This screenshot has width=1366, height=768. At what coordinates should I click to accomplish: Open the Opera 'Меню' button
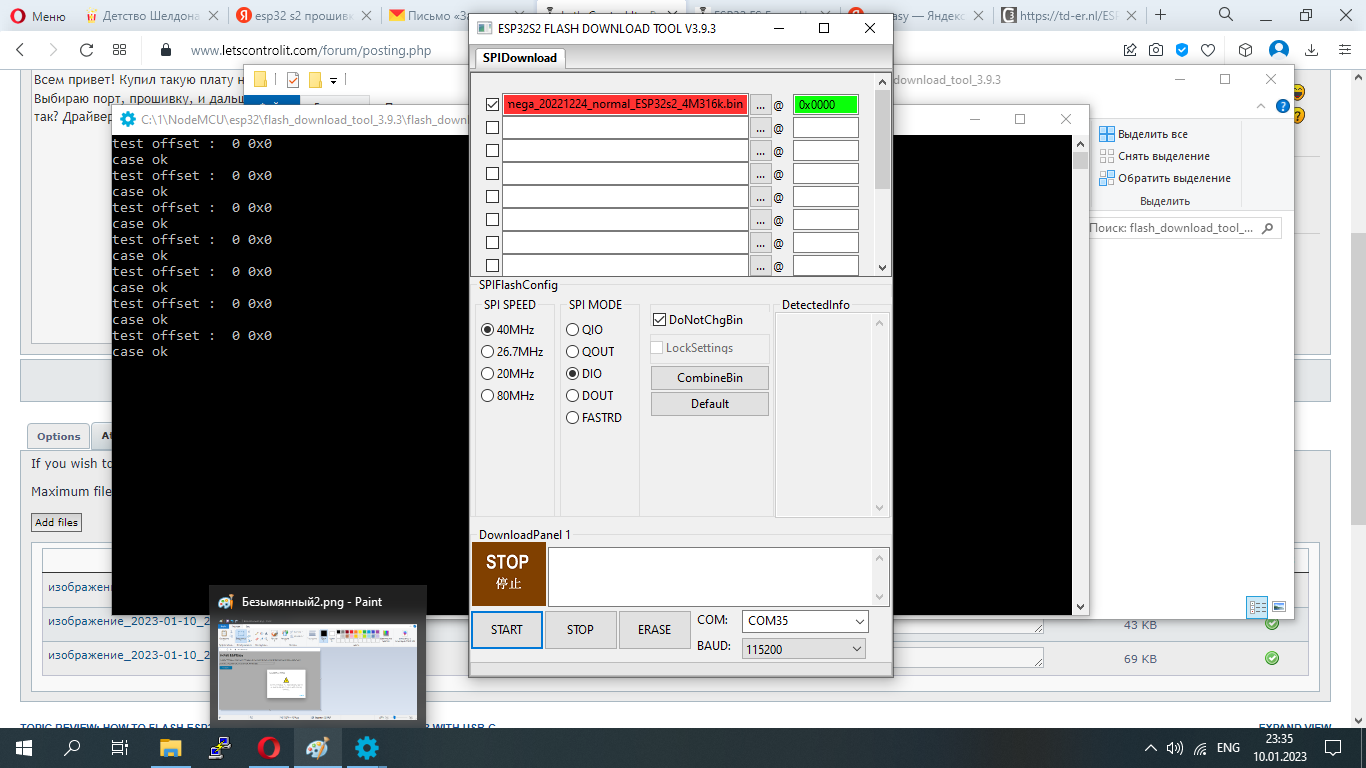point(38,16)
